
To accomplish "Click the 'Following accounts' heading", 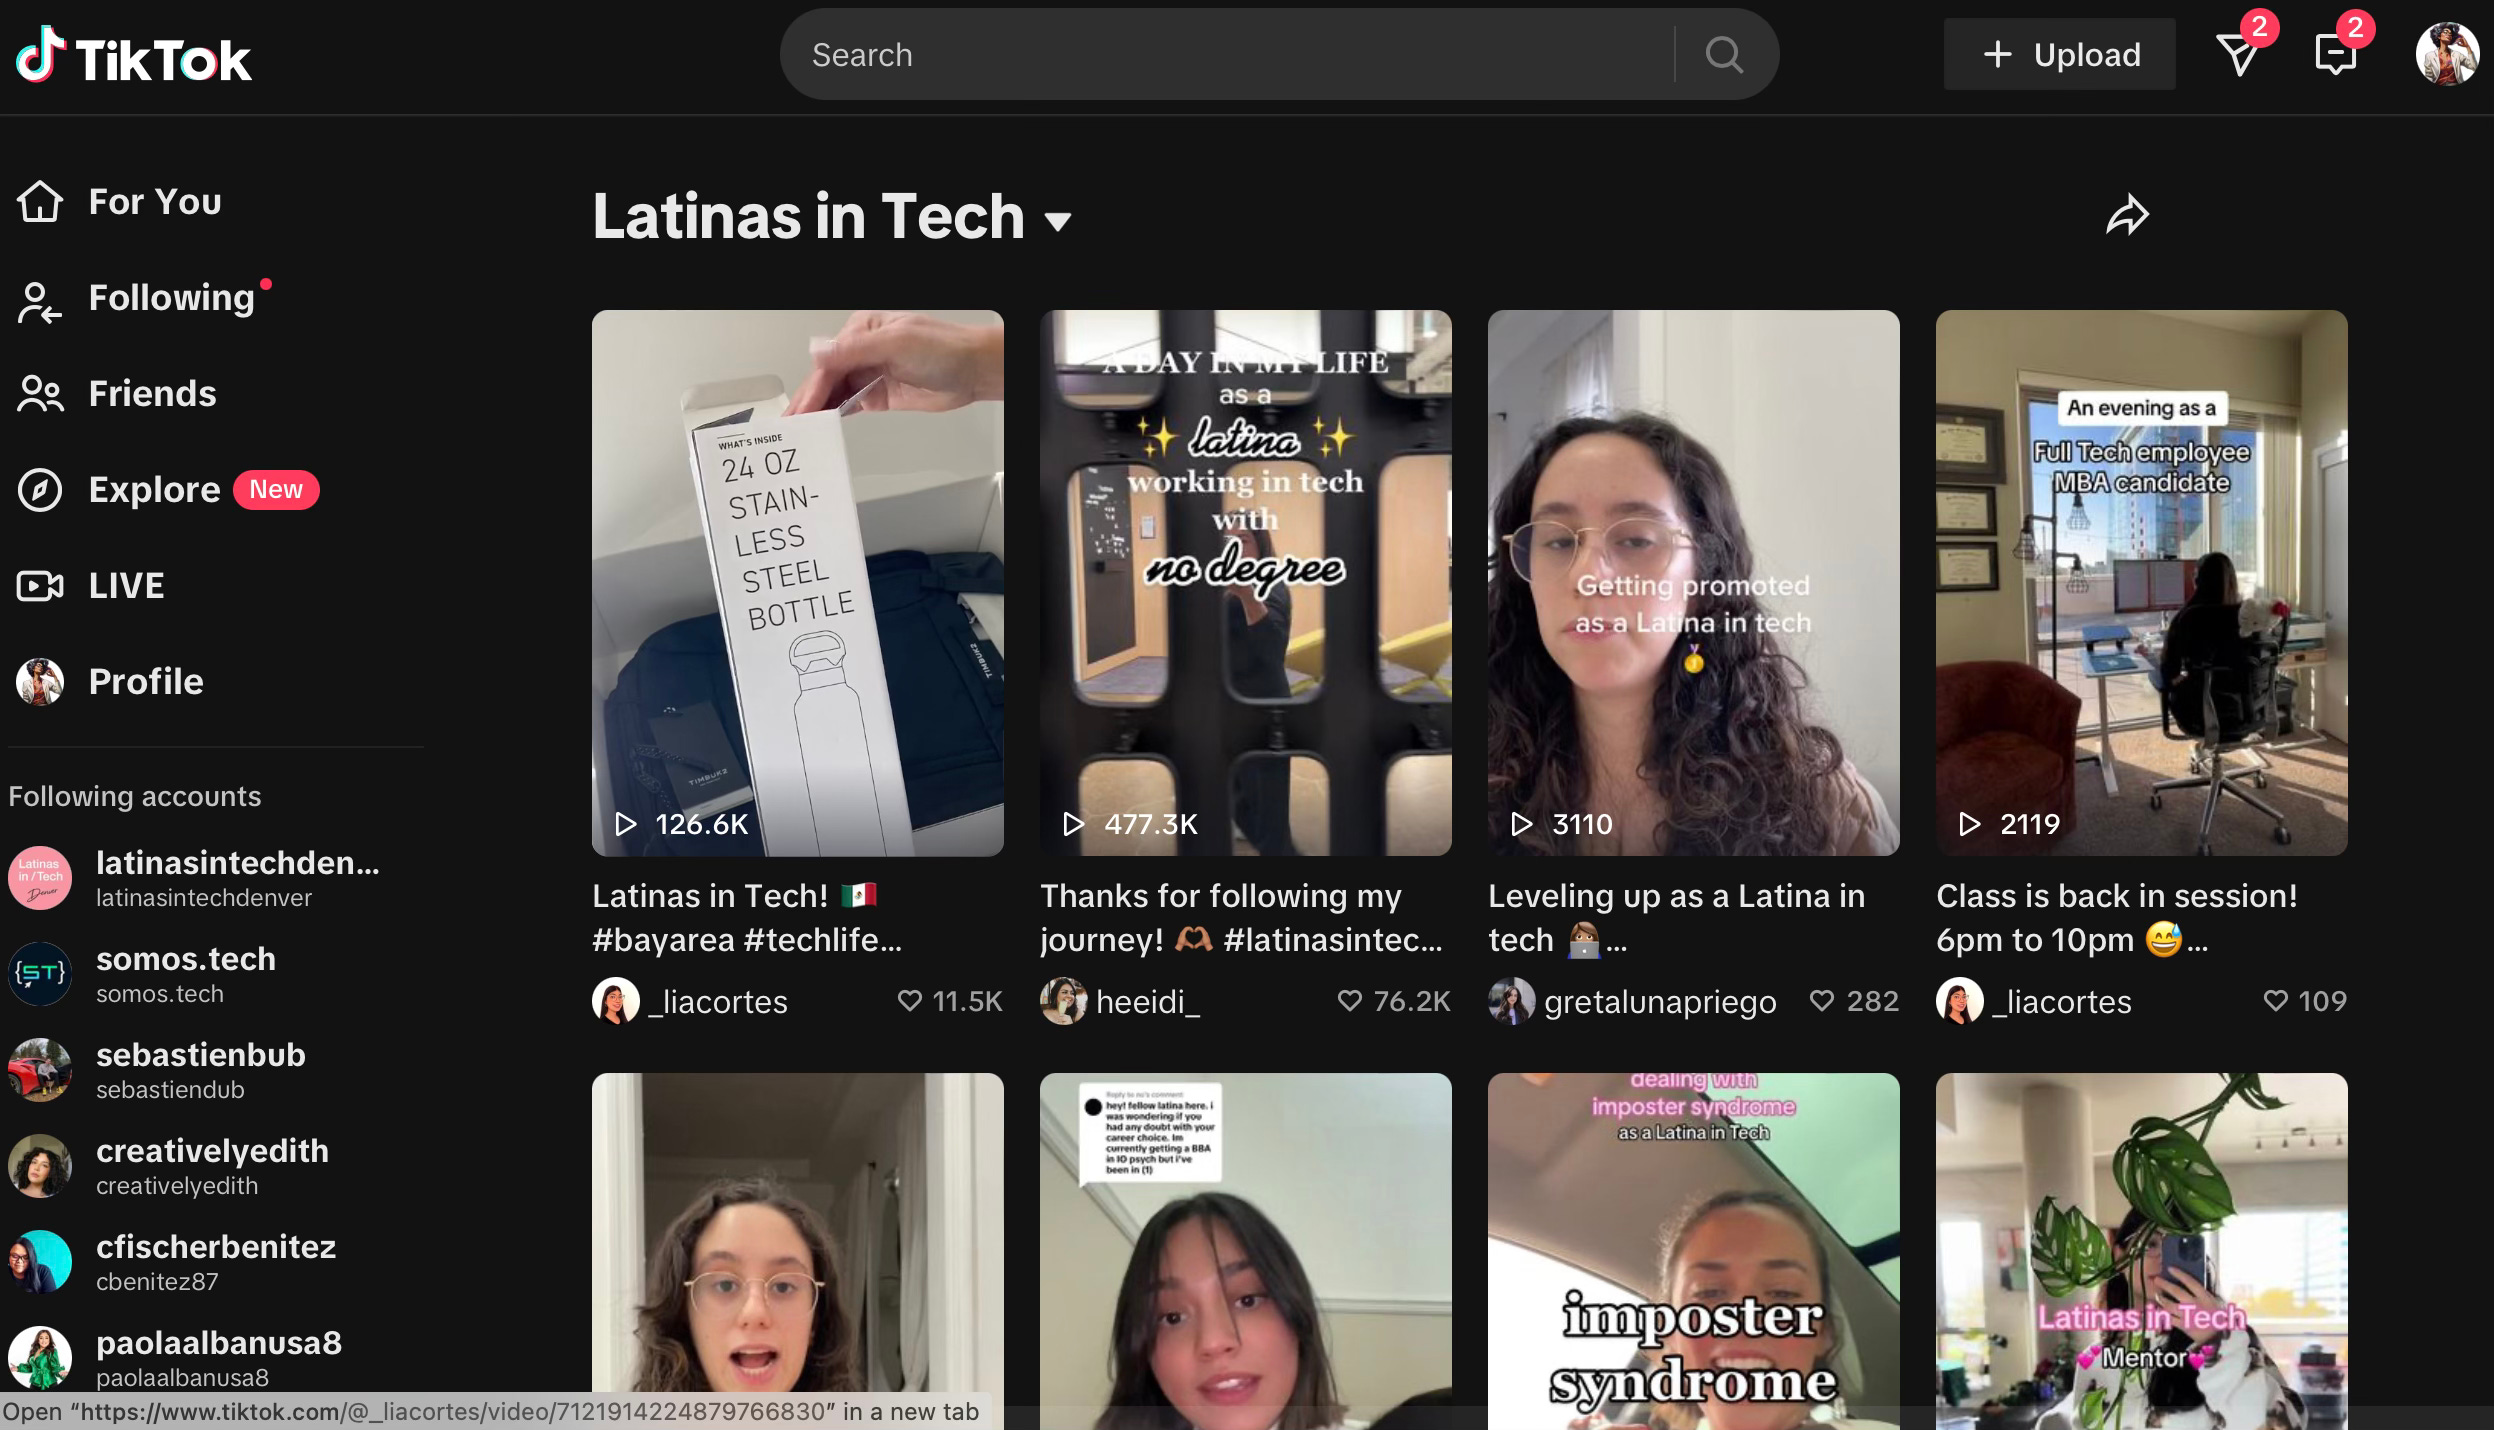I will [135, 796].
